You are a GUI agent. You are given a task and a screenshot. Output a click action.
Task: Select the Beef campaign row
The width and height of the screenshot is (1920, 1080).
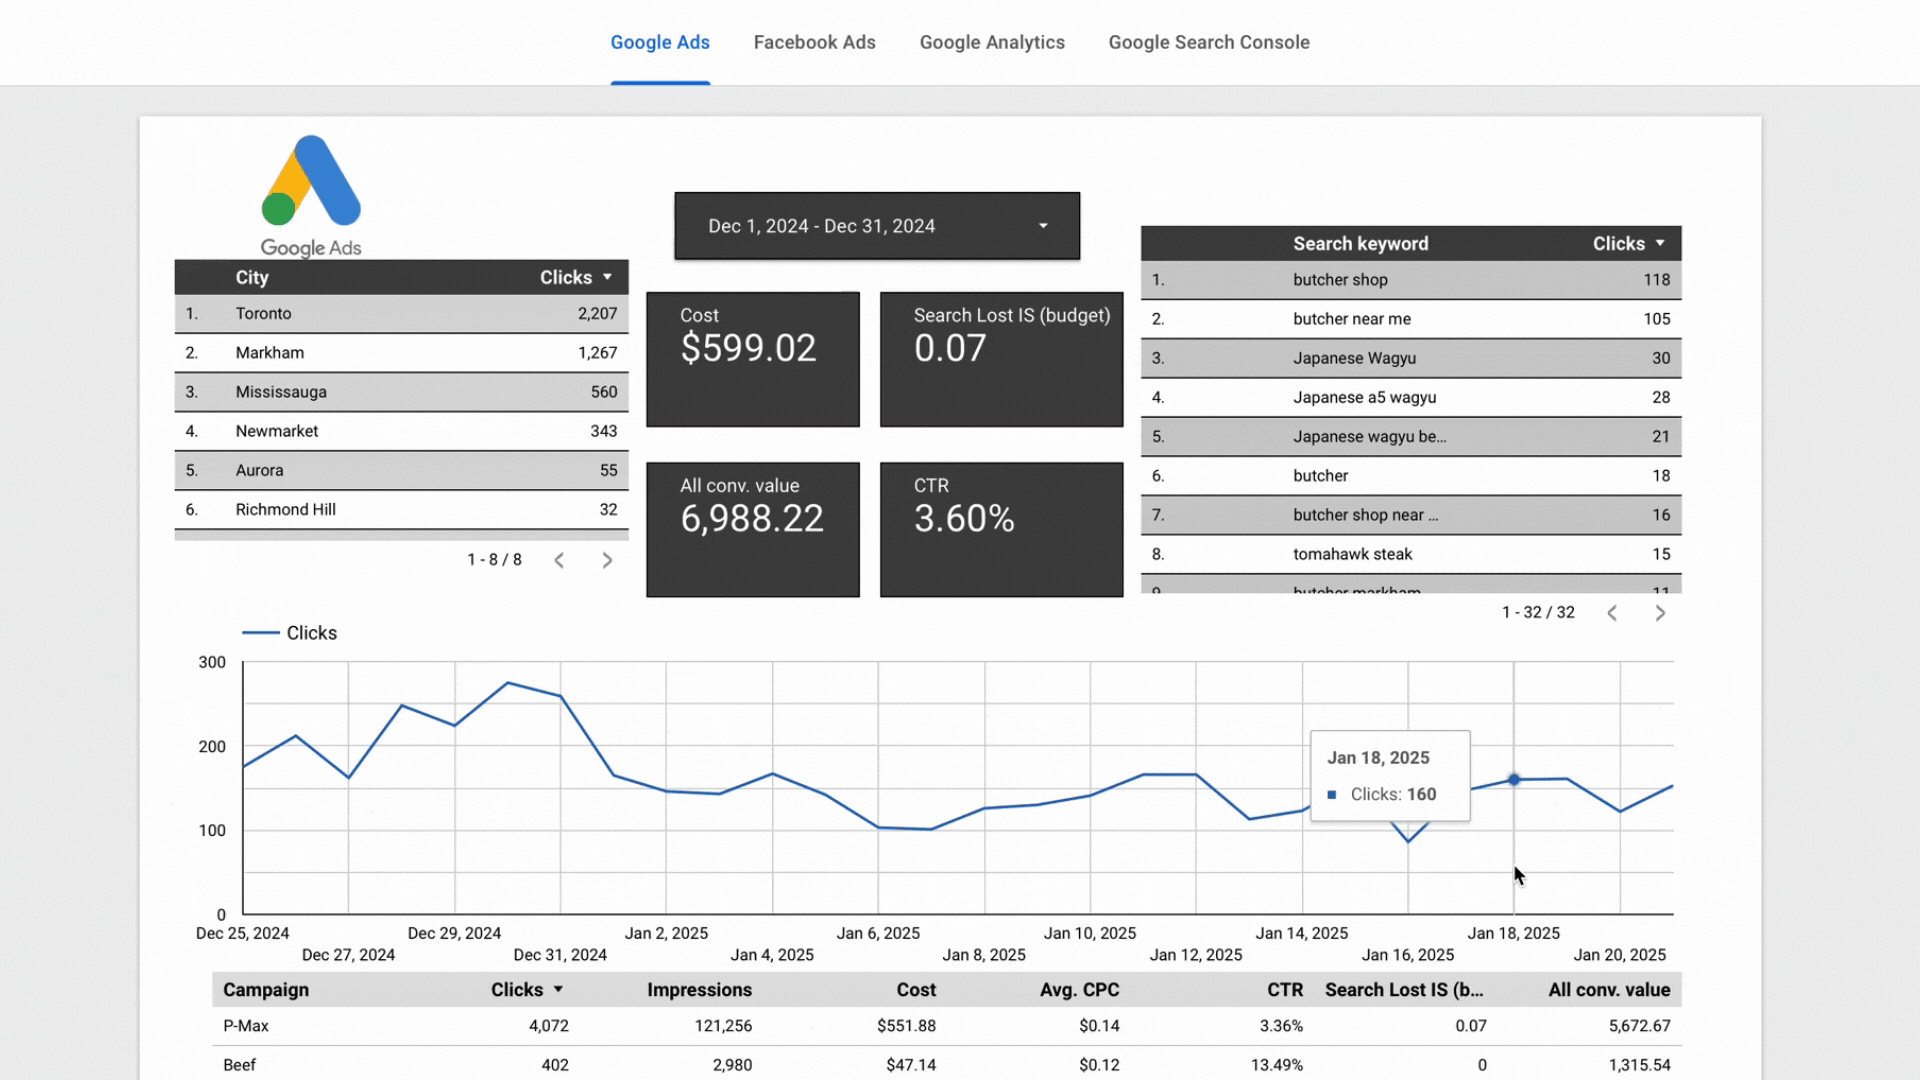pos(946,1064)
